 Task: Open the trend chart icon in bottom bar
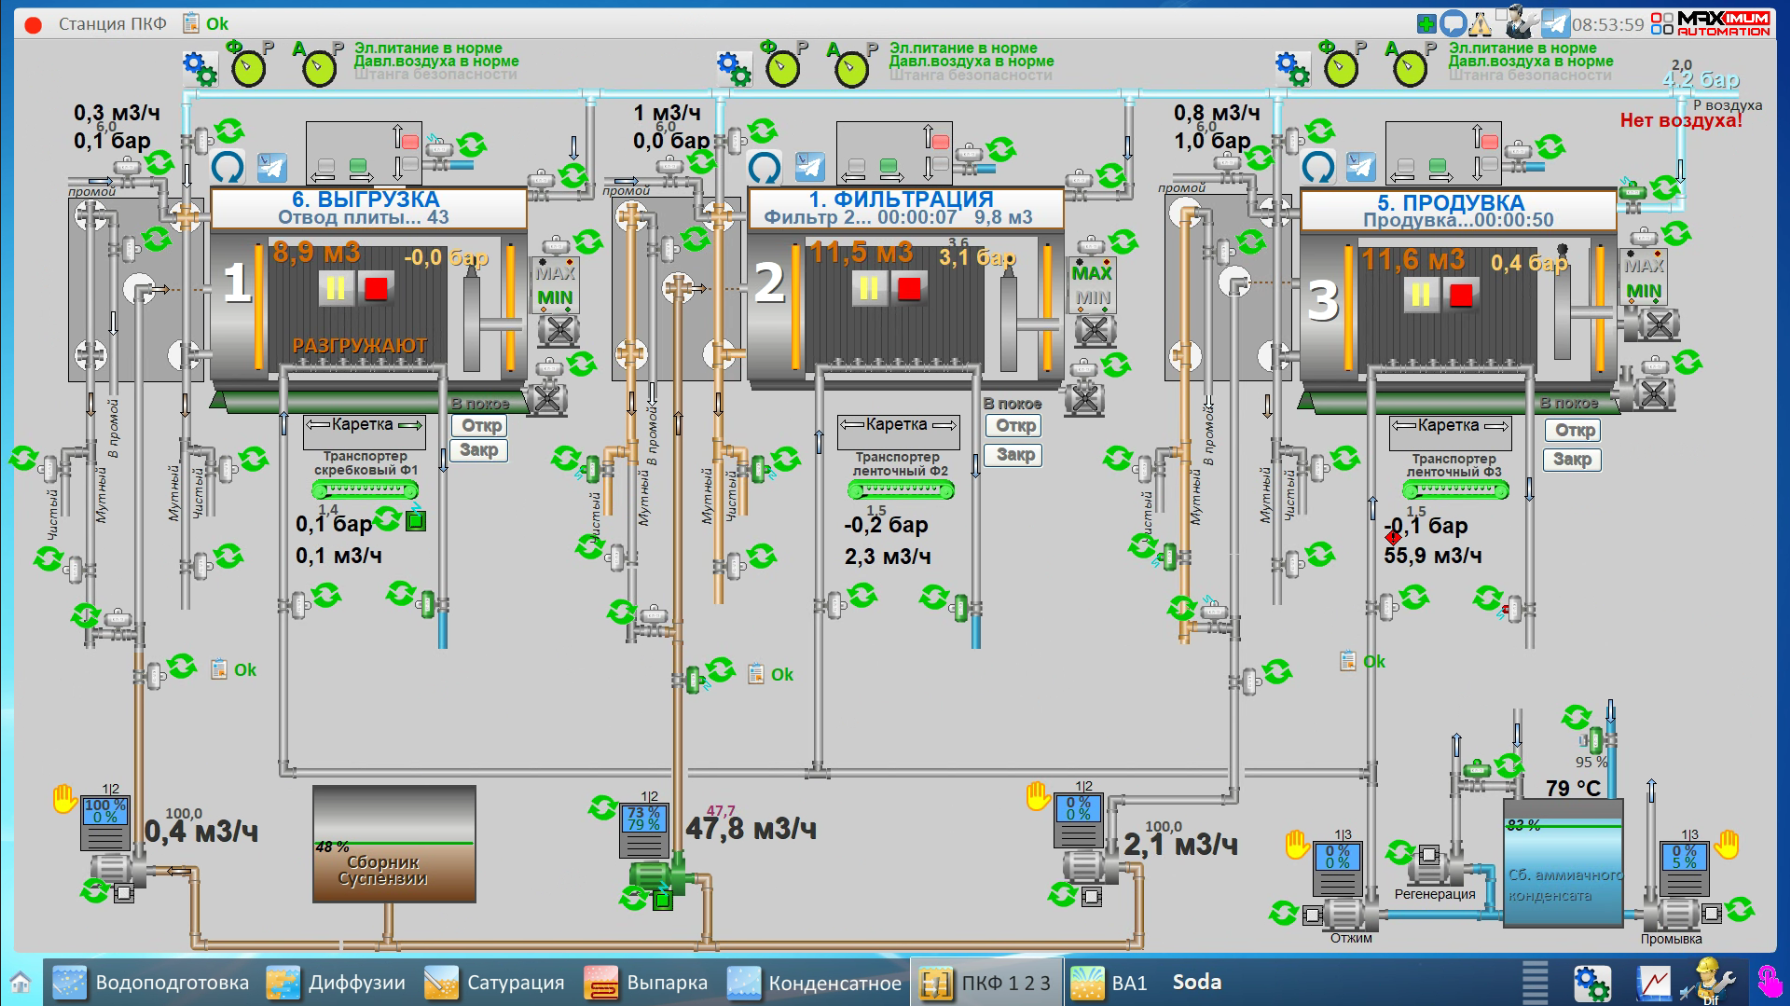pos(1653,982)
